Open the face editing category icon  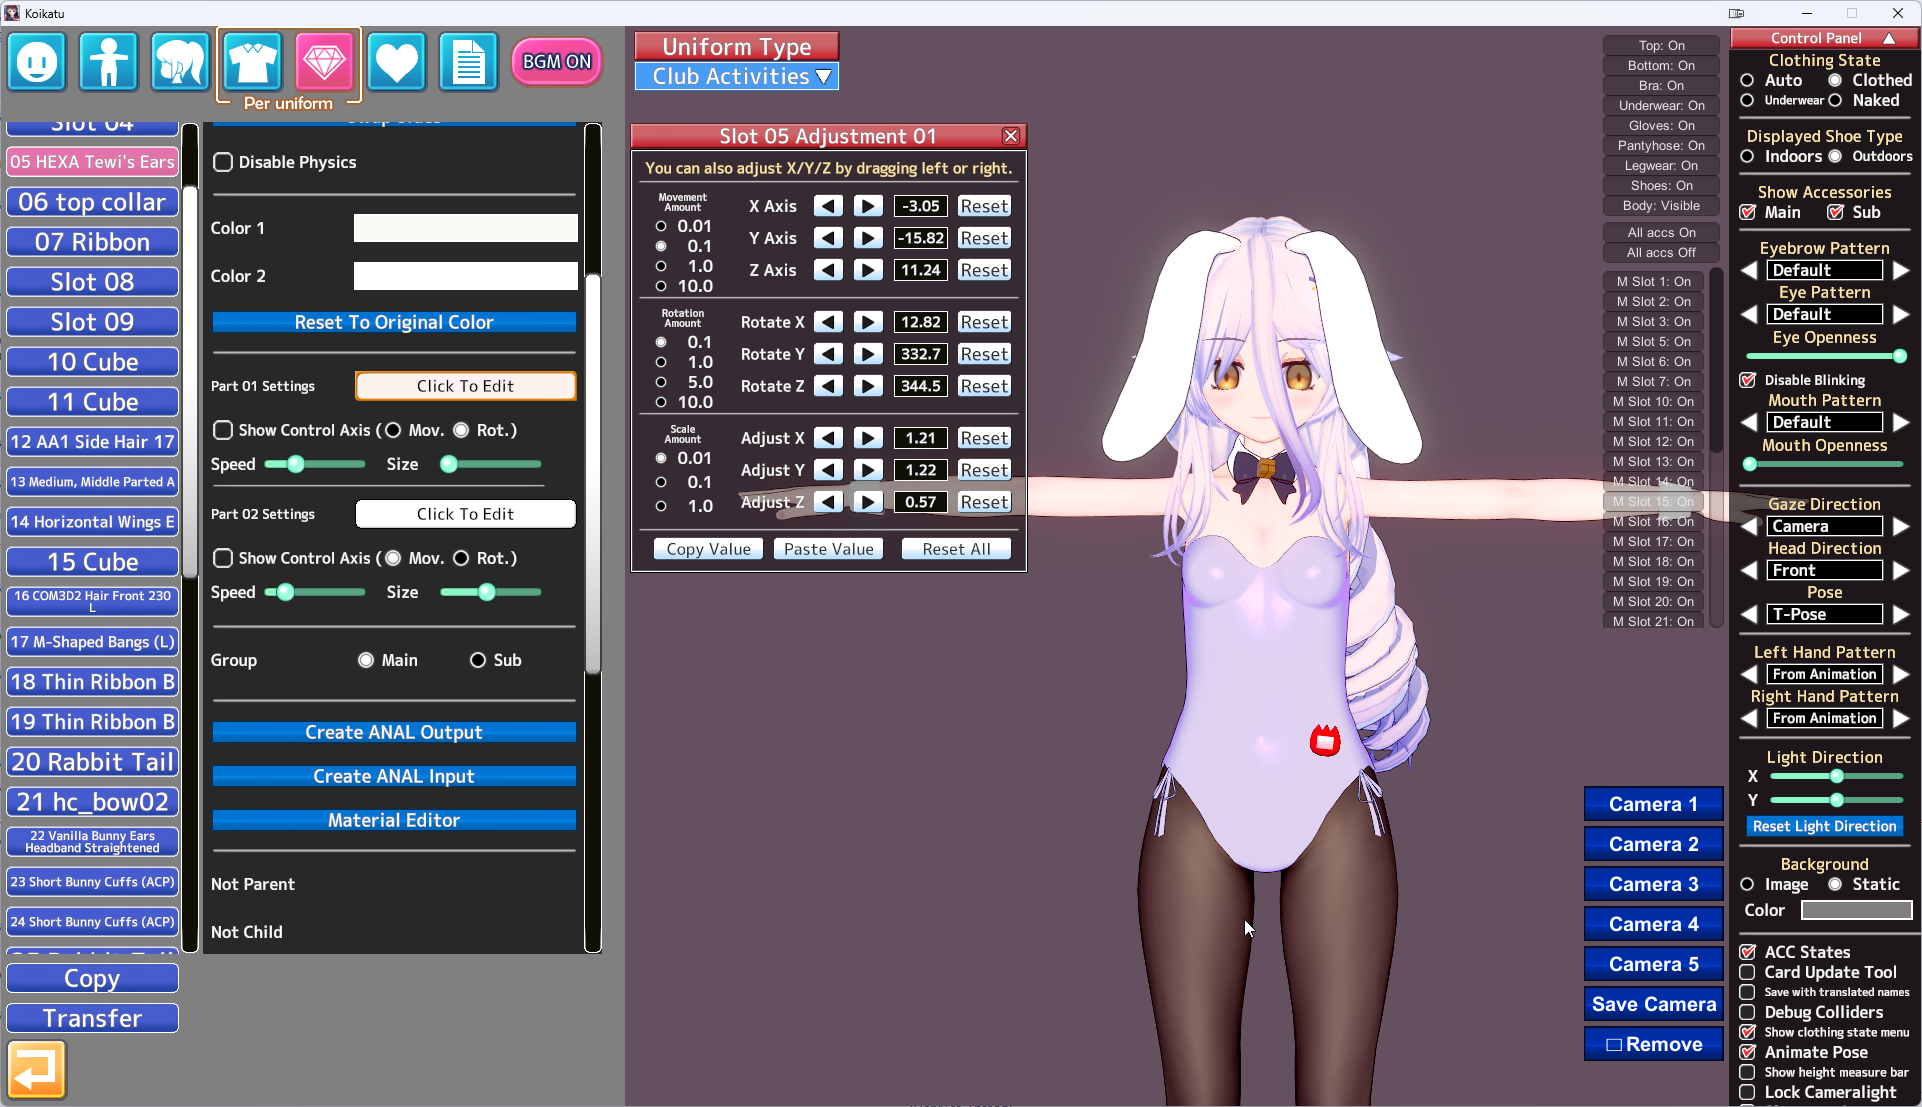pos(37,62)
